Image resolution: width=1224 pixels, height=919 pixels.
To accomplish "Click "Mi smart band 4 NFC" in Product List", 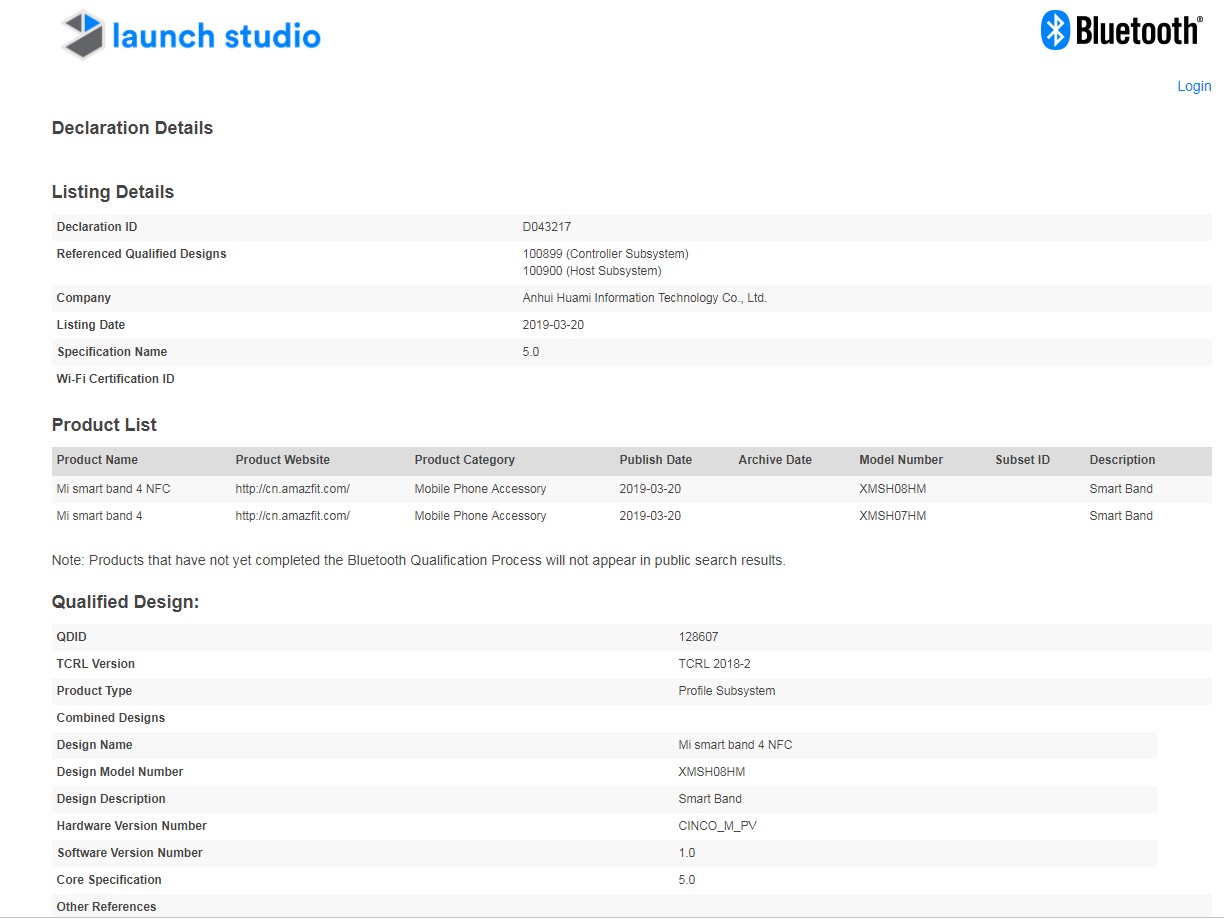I will point(114,489).
